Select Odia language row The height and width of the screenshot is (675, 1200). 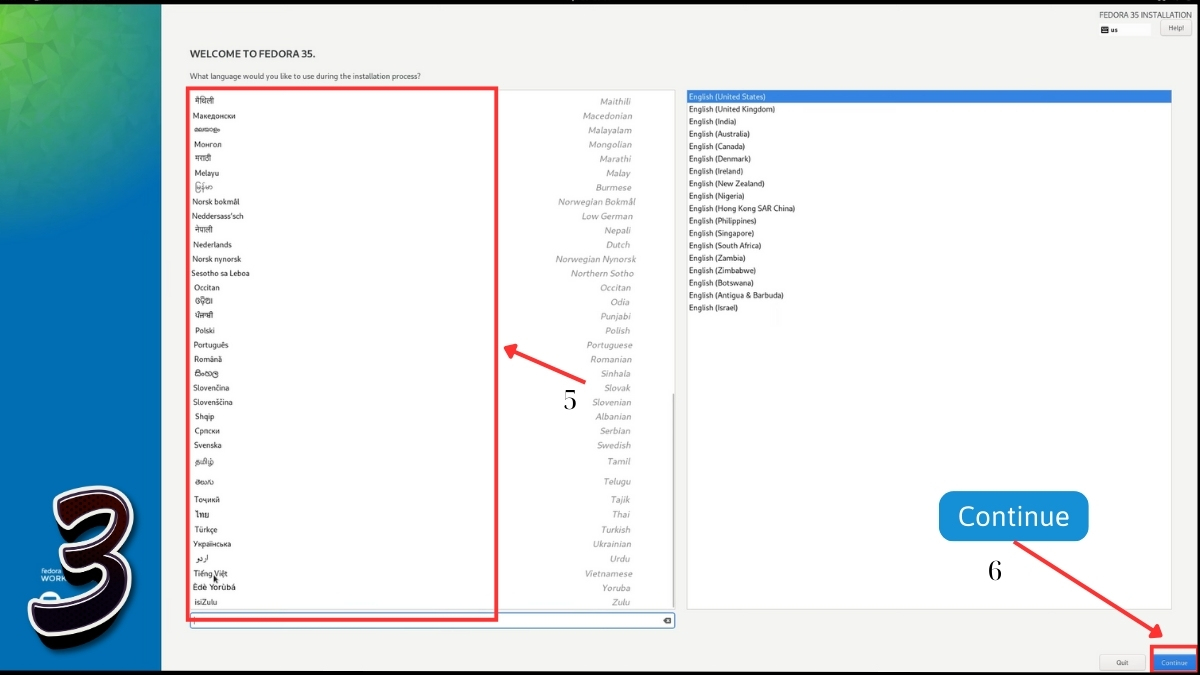point(430,302)
